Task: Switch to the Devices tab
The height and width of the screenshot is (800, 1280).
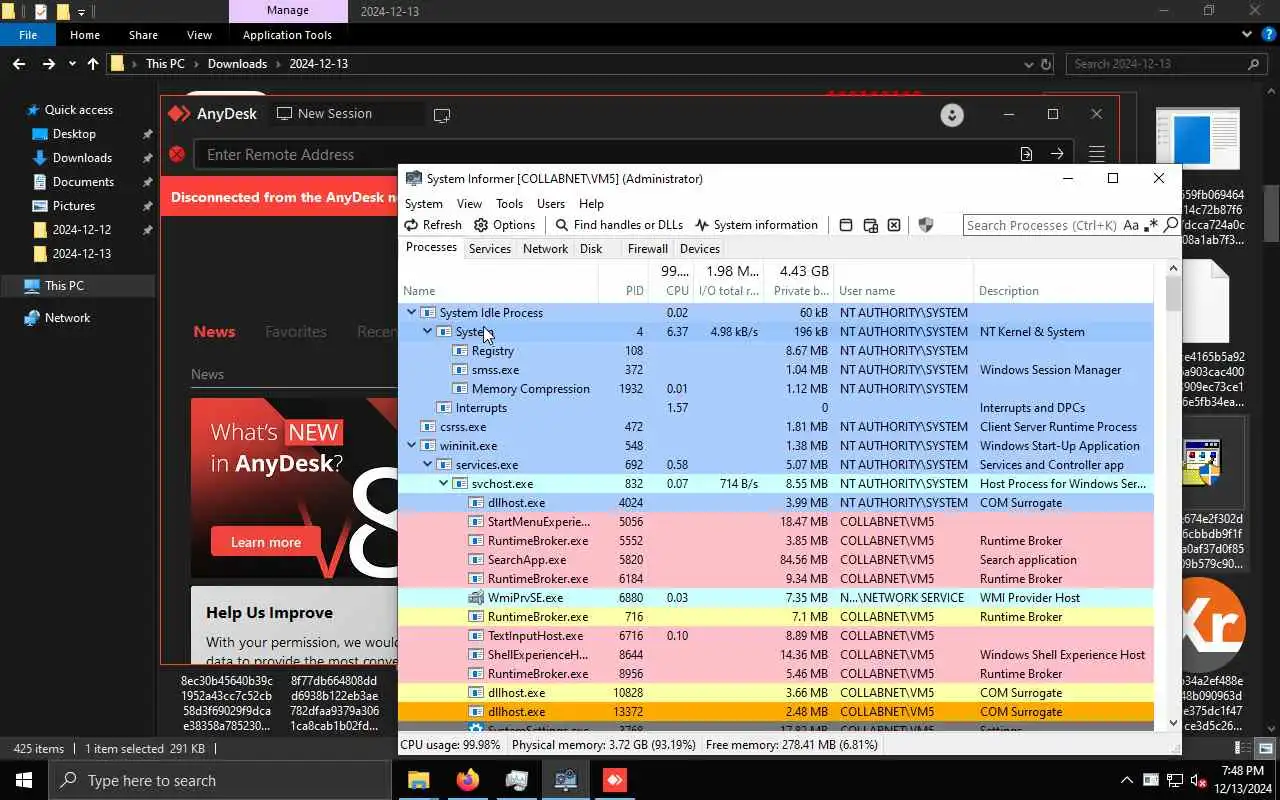Action: (700, 249)
